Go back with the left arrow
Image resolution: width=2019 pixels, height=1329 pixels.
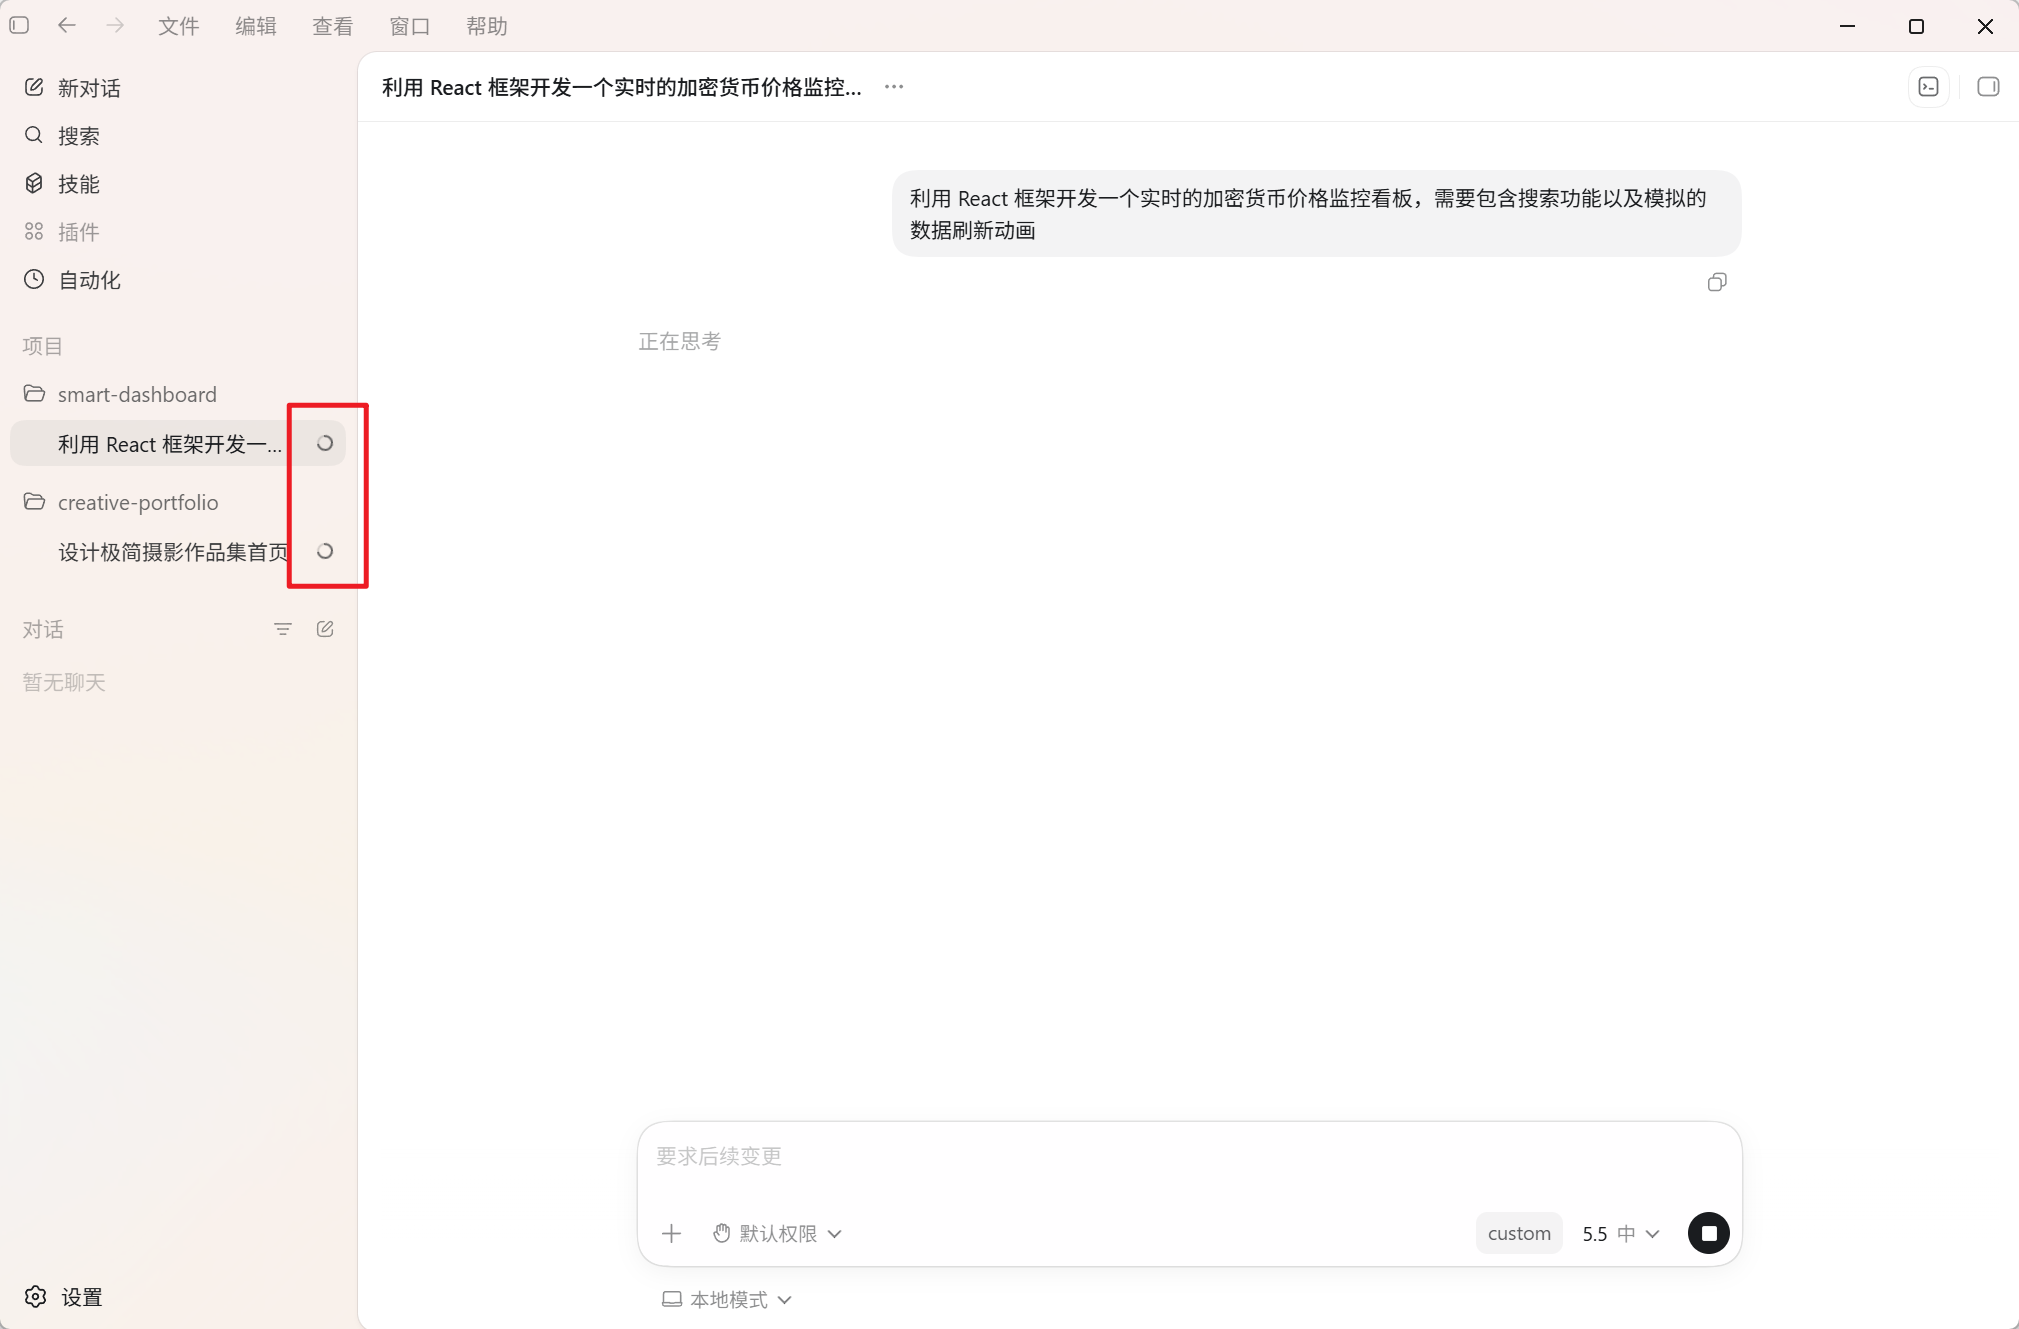point(67,26)
